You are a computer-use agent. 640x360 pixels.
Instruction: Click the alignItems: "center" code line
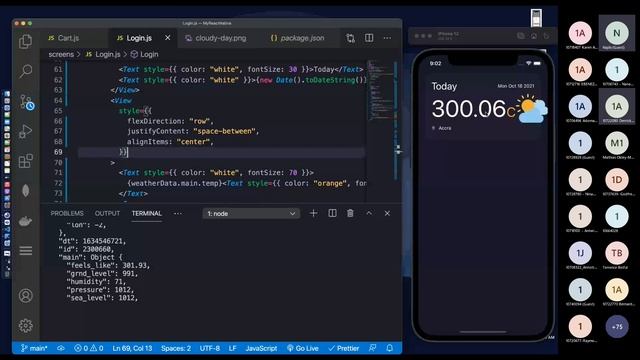[170, 142]
